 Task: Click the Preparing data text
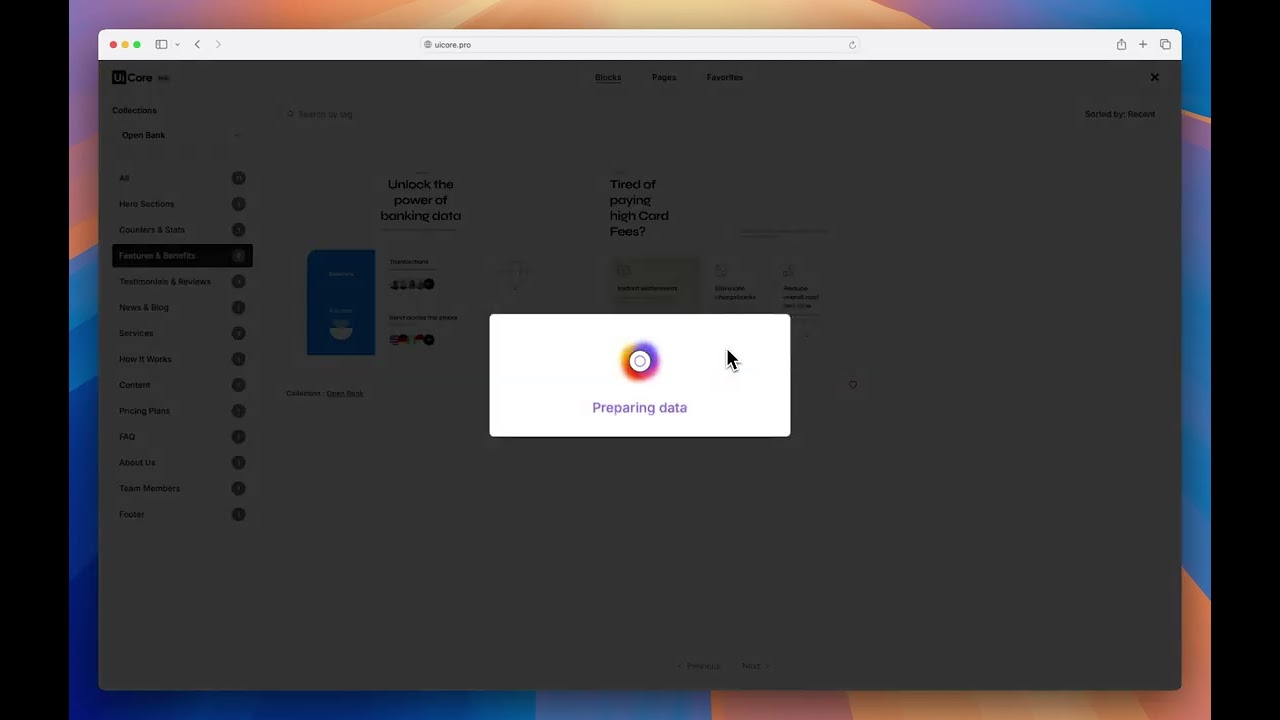click(640, 408)
